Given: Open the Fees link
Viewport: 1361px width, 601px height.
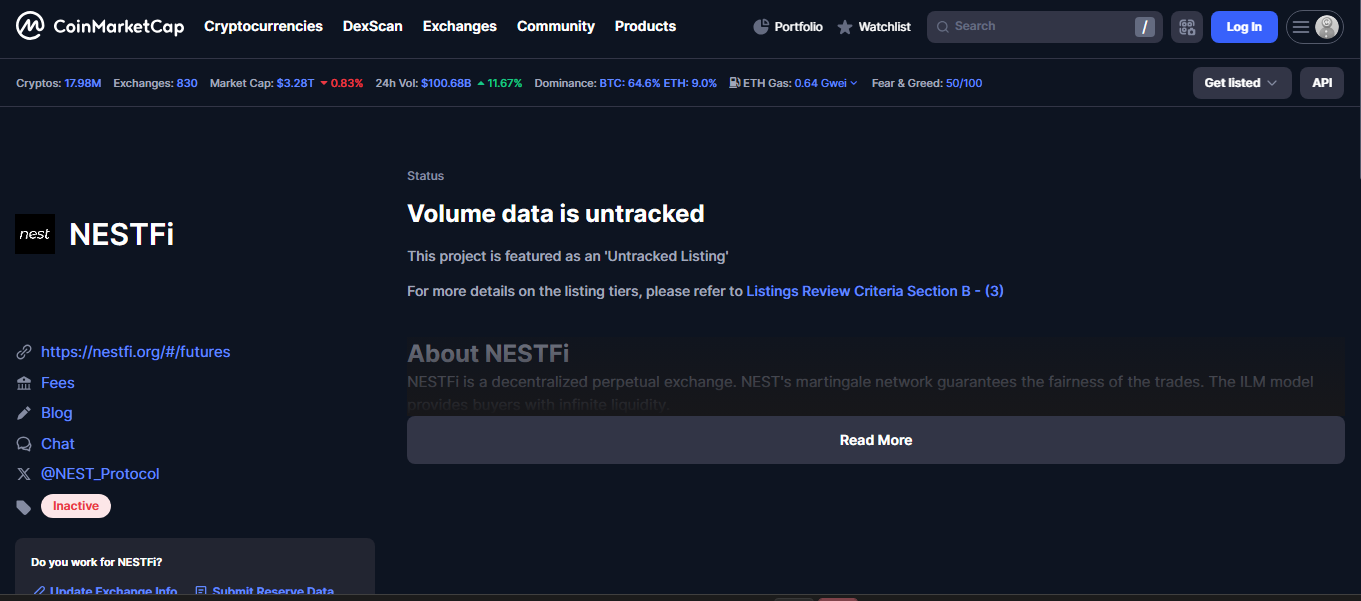Looking at the screenshot, I should (x=58, y=383).
